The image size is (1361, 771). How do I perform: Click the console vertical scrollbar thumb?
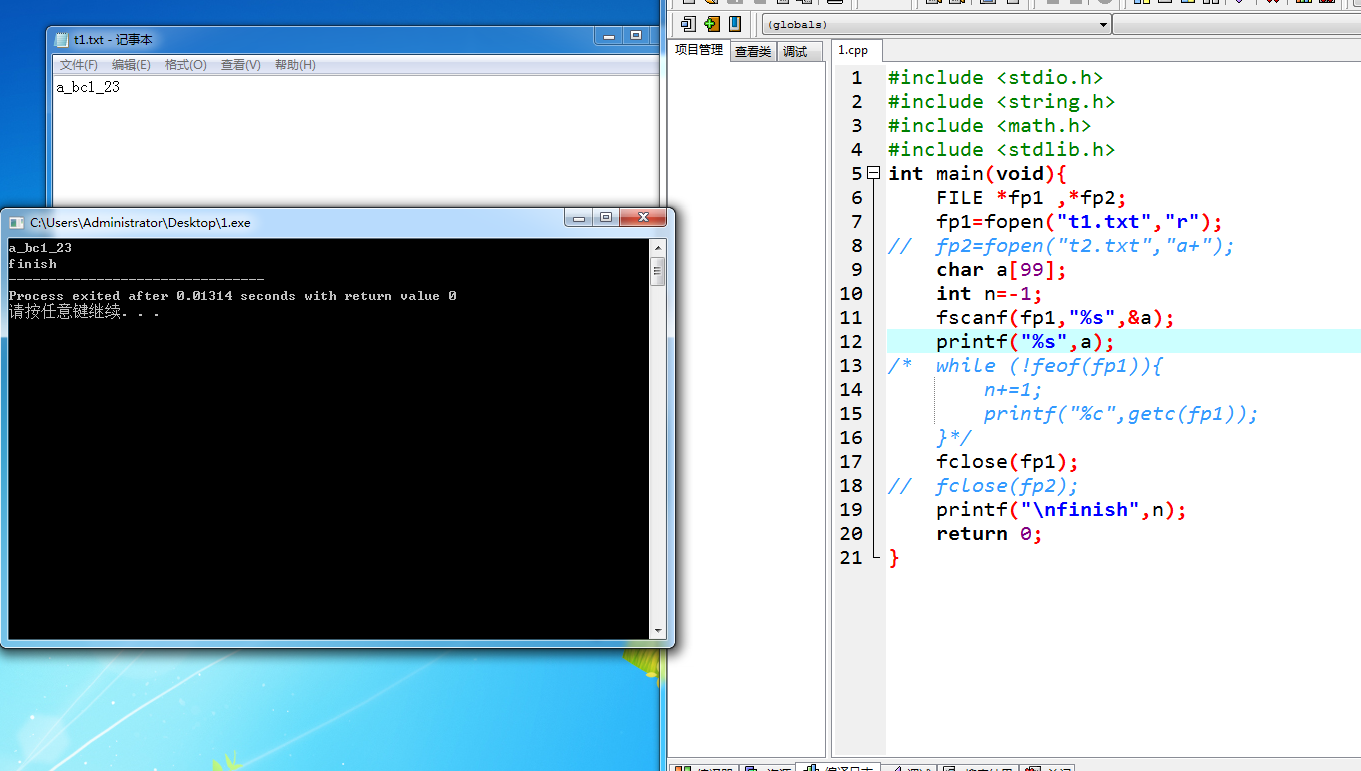click(658, 271)
